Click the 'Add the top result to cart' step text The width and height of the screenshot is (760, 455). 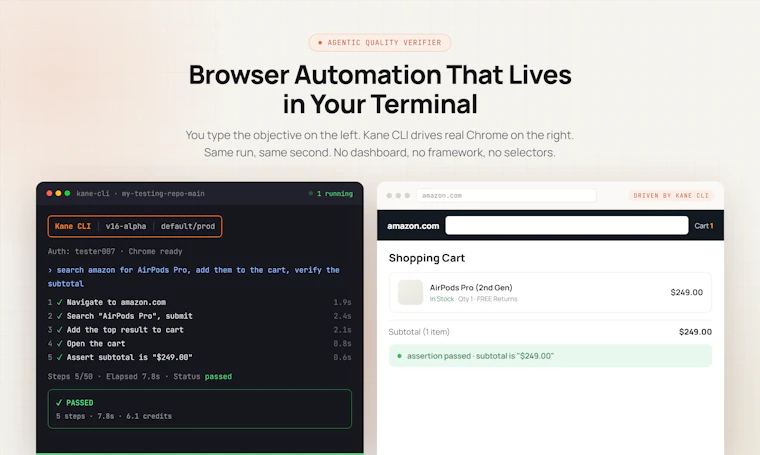(x=125, y=329)
